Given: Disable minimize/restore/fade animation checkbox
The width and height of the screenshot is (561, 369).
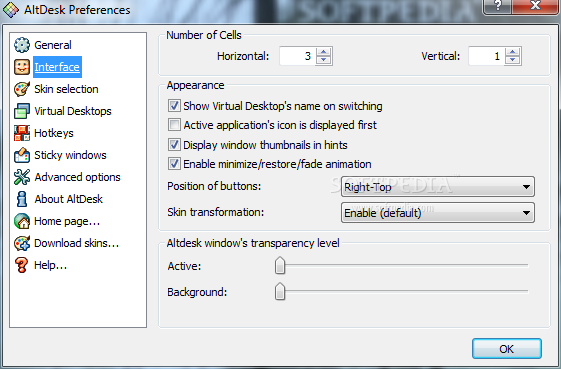Looking at the screenshot, I should (x=174, y=164).
